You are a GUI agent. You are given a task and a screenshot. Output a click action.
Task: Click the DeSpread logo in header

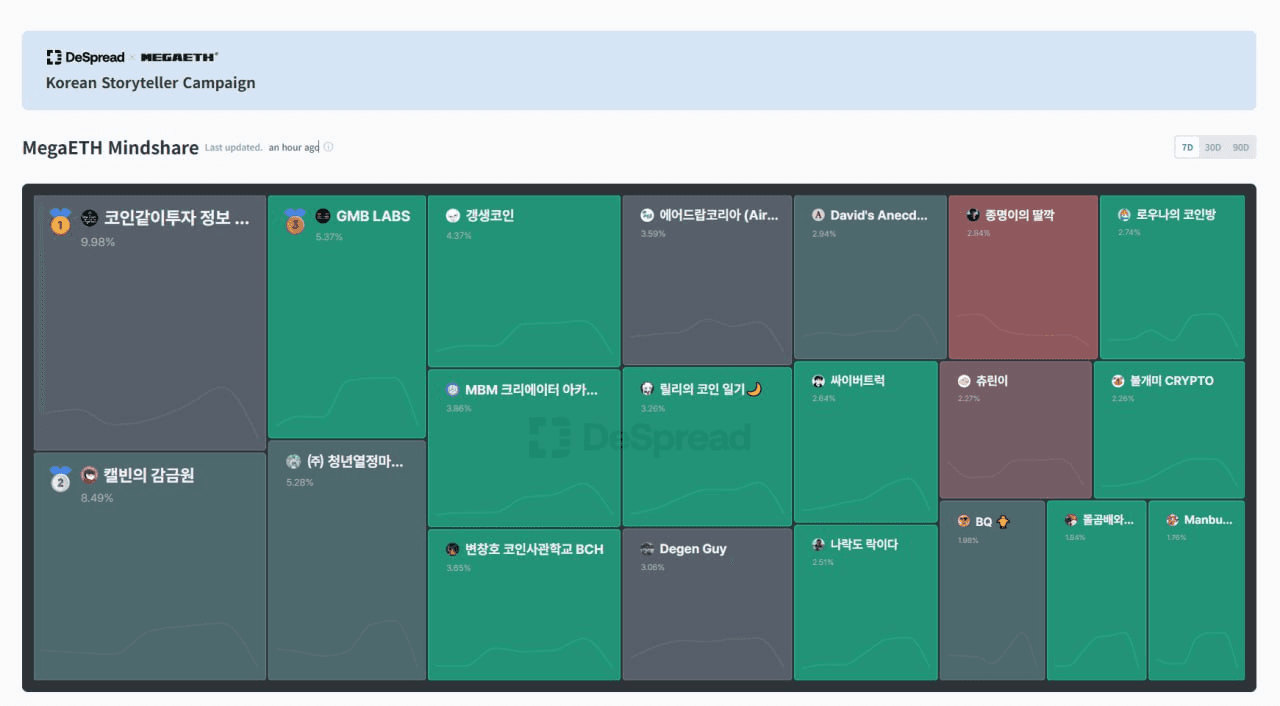(x=85, y=57)
